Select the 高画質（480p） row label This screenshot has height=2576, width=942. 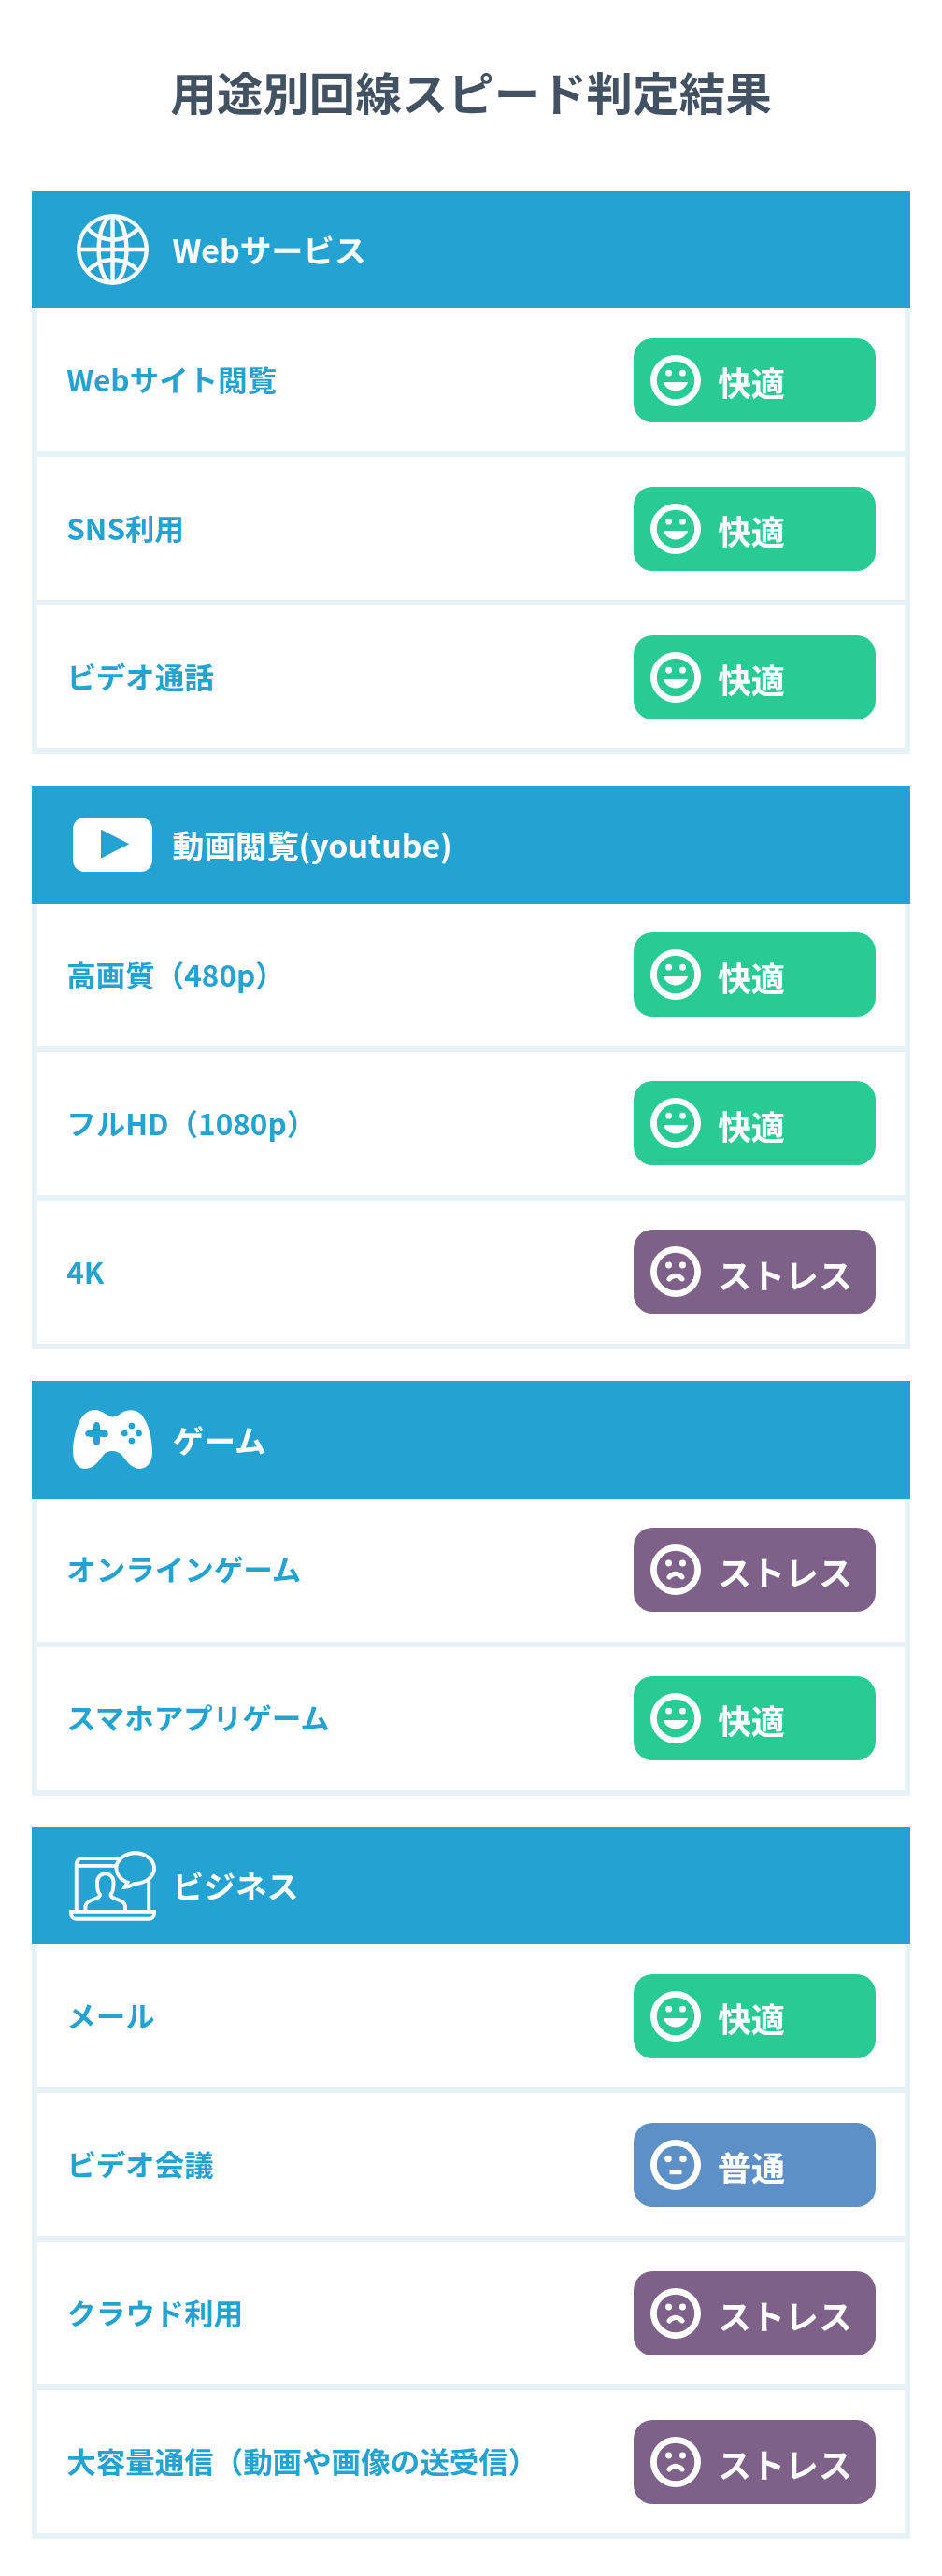click(169, 975)
